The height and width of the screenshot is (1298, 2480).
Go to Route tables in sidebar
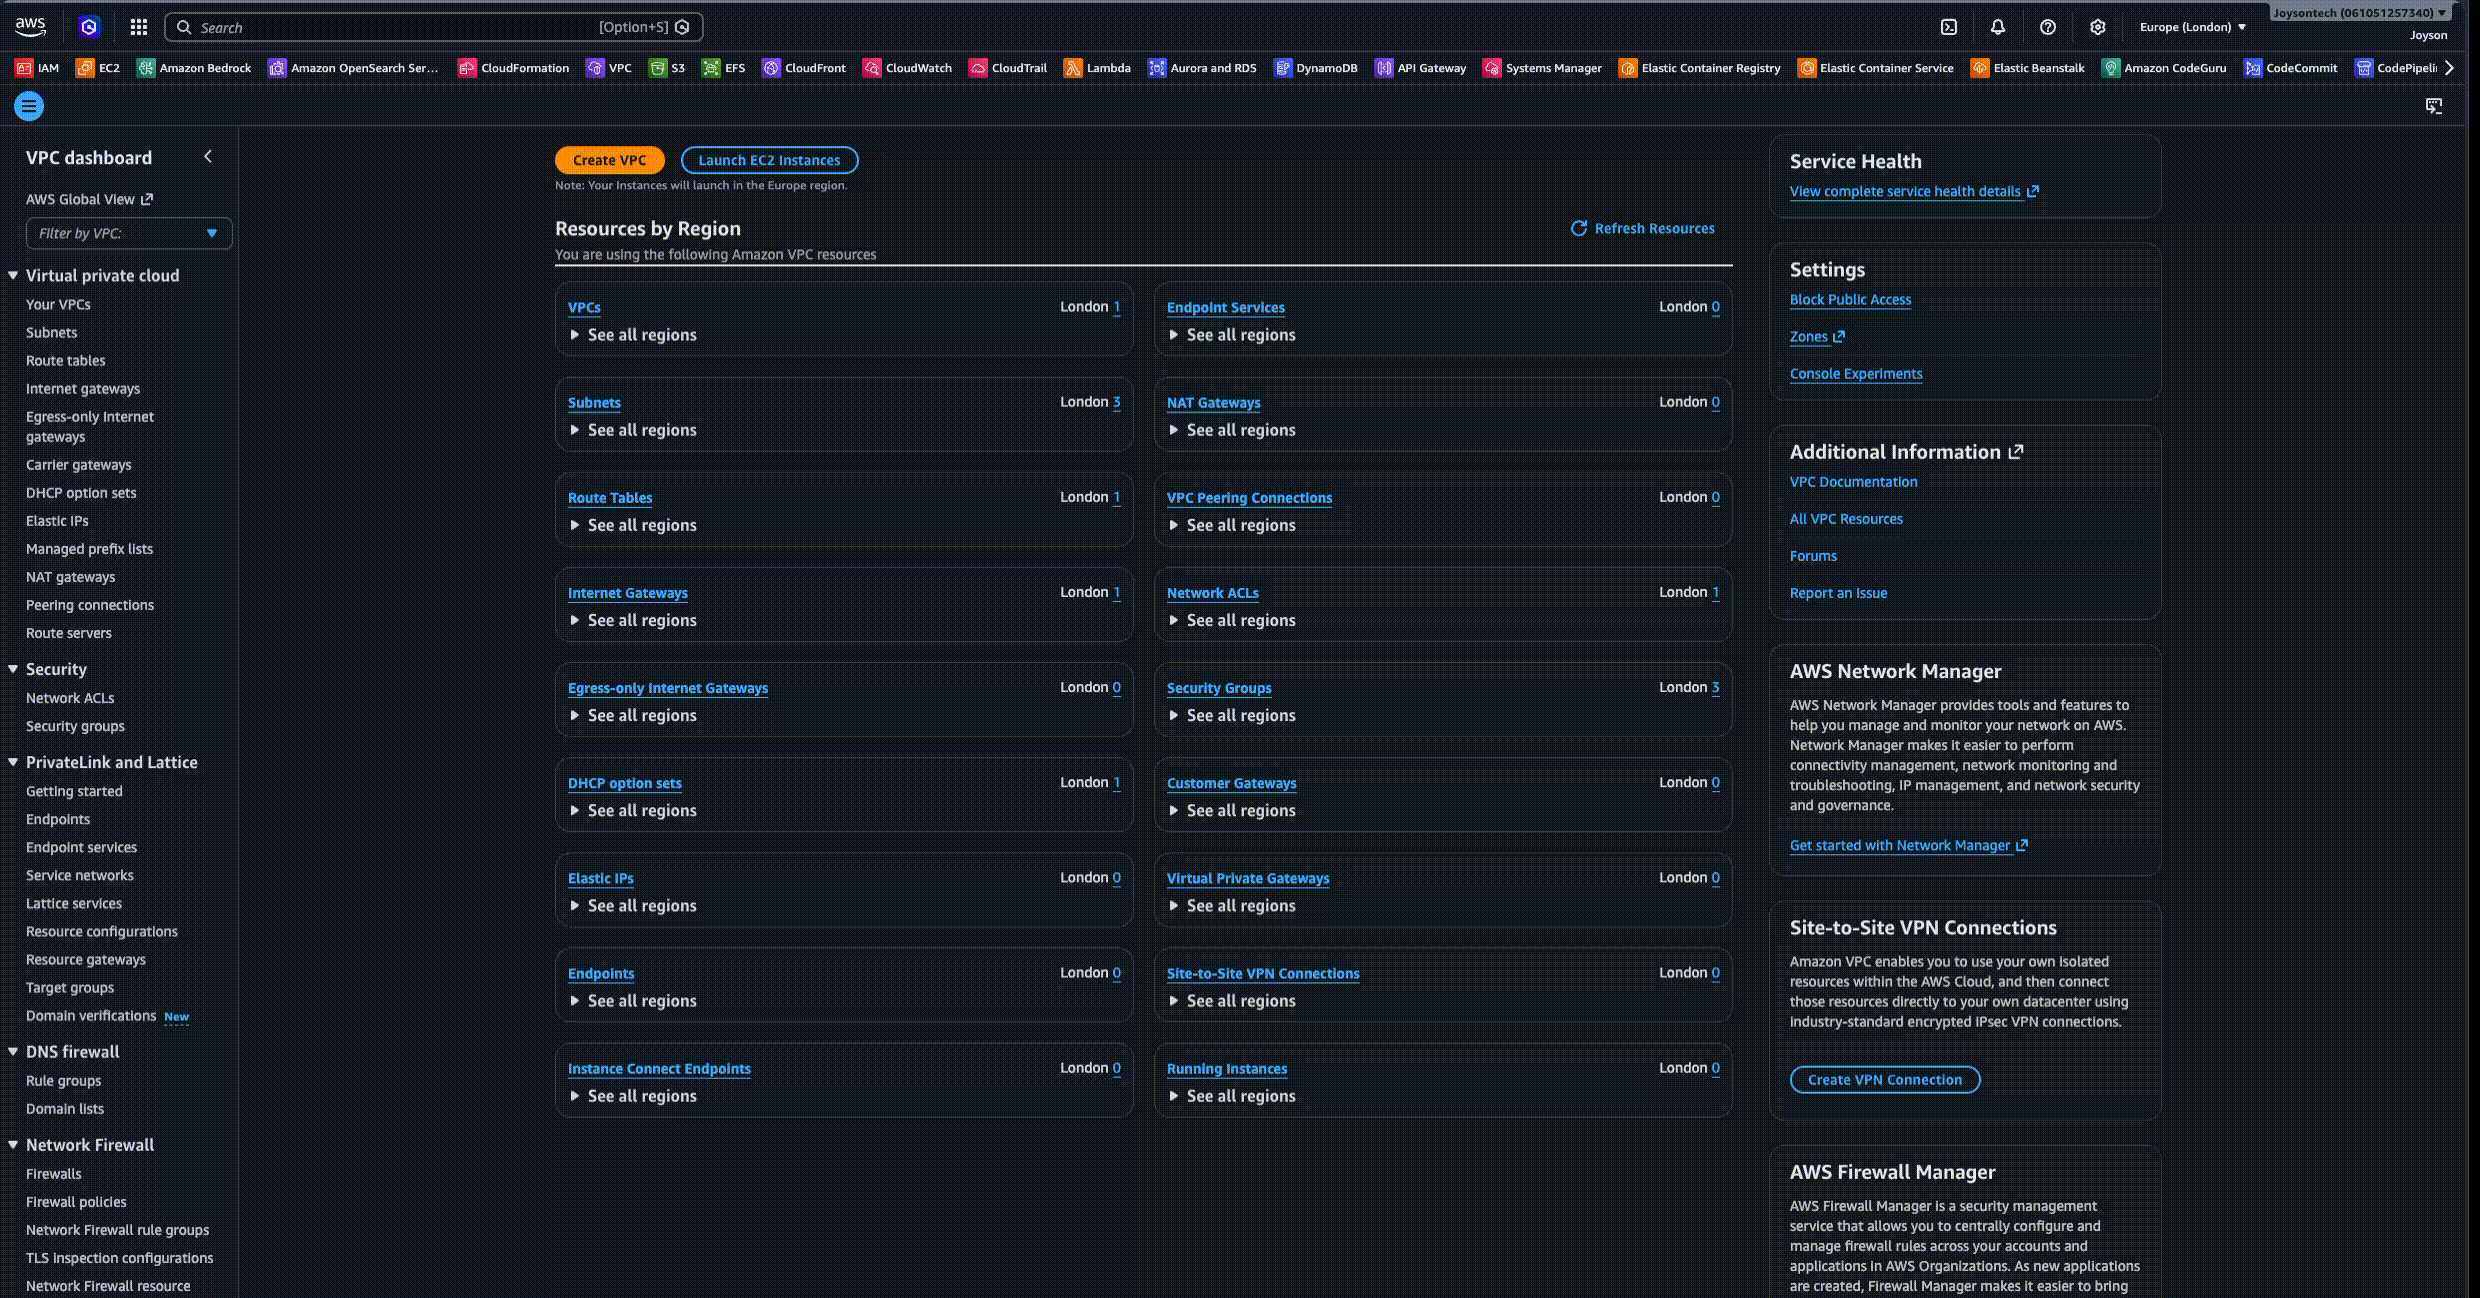(x=65, y=360)
